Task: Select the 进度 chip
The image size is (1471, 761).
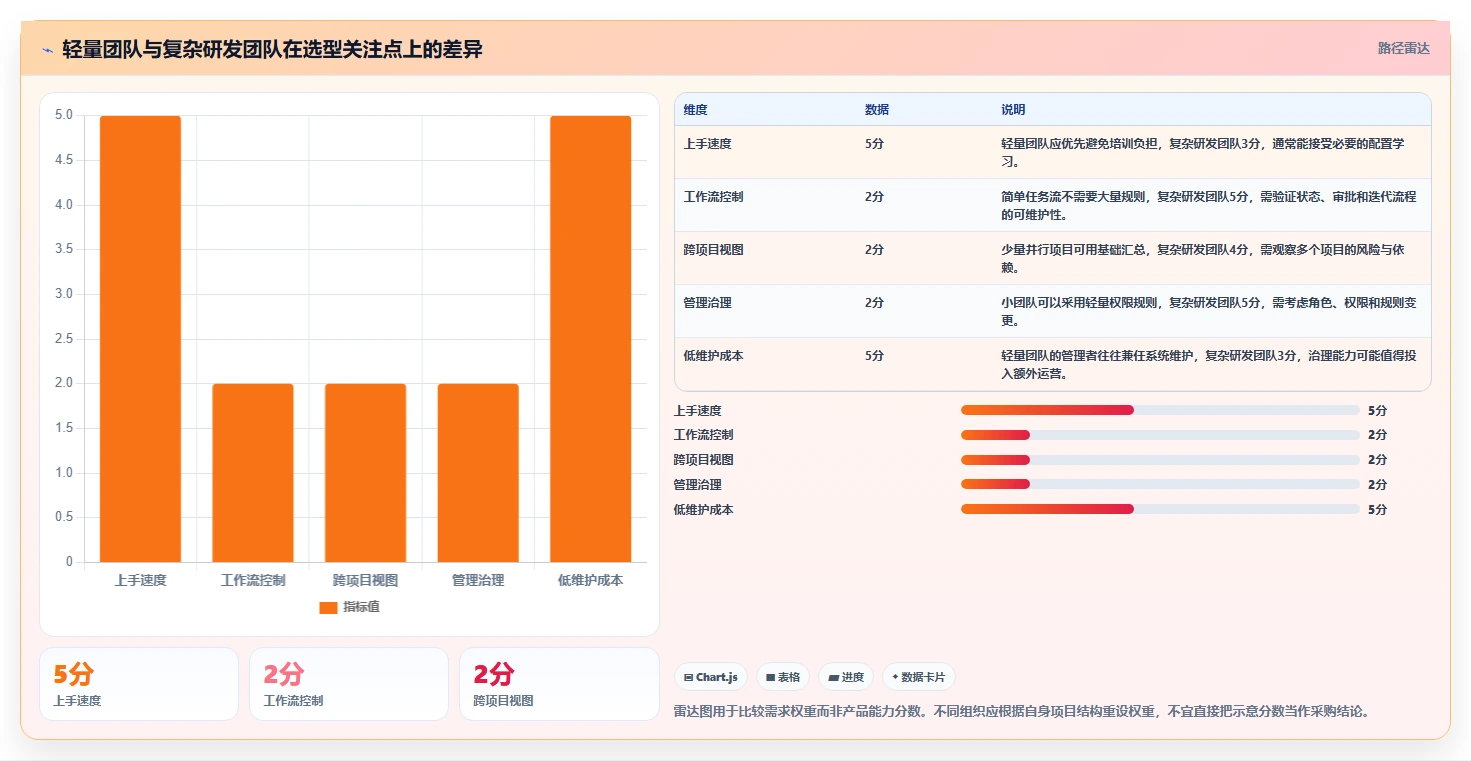Action: [846, 677]
